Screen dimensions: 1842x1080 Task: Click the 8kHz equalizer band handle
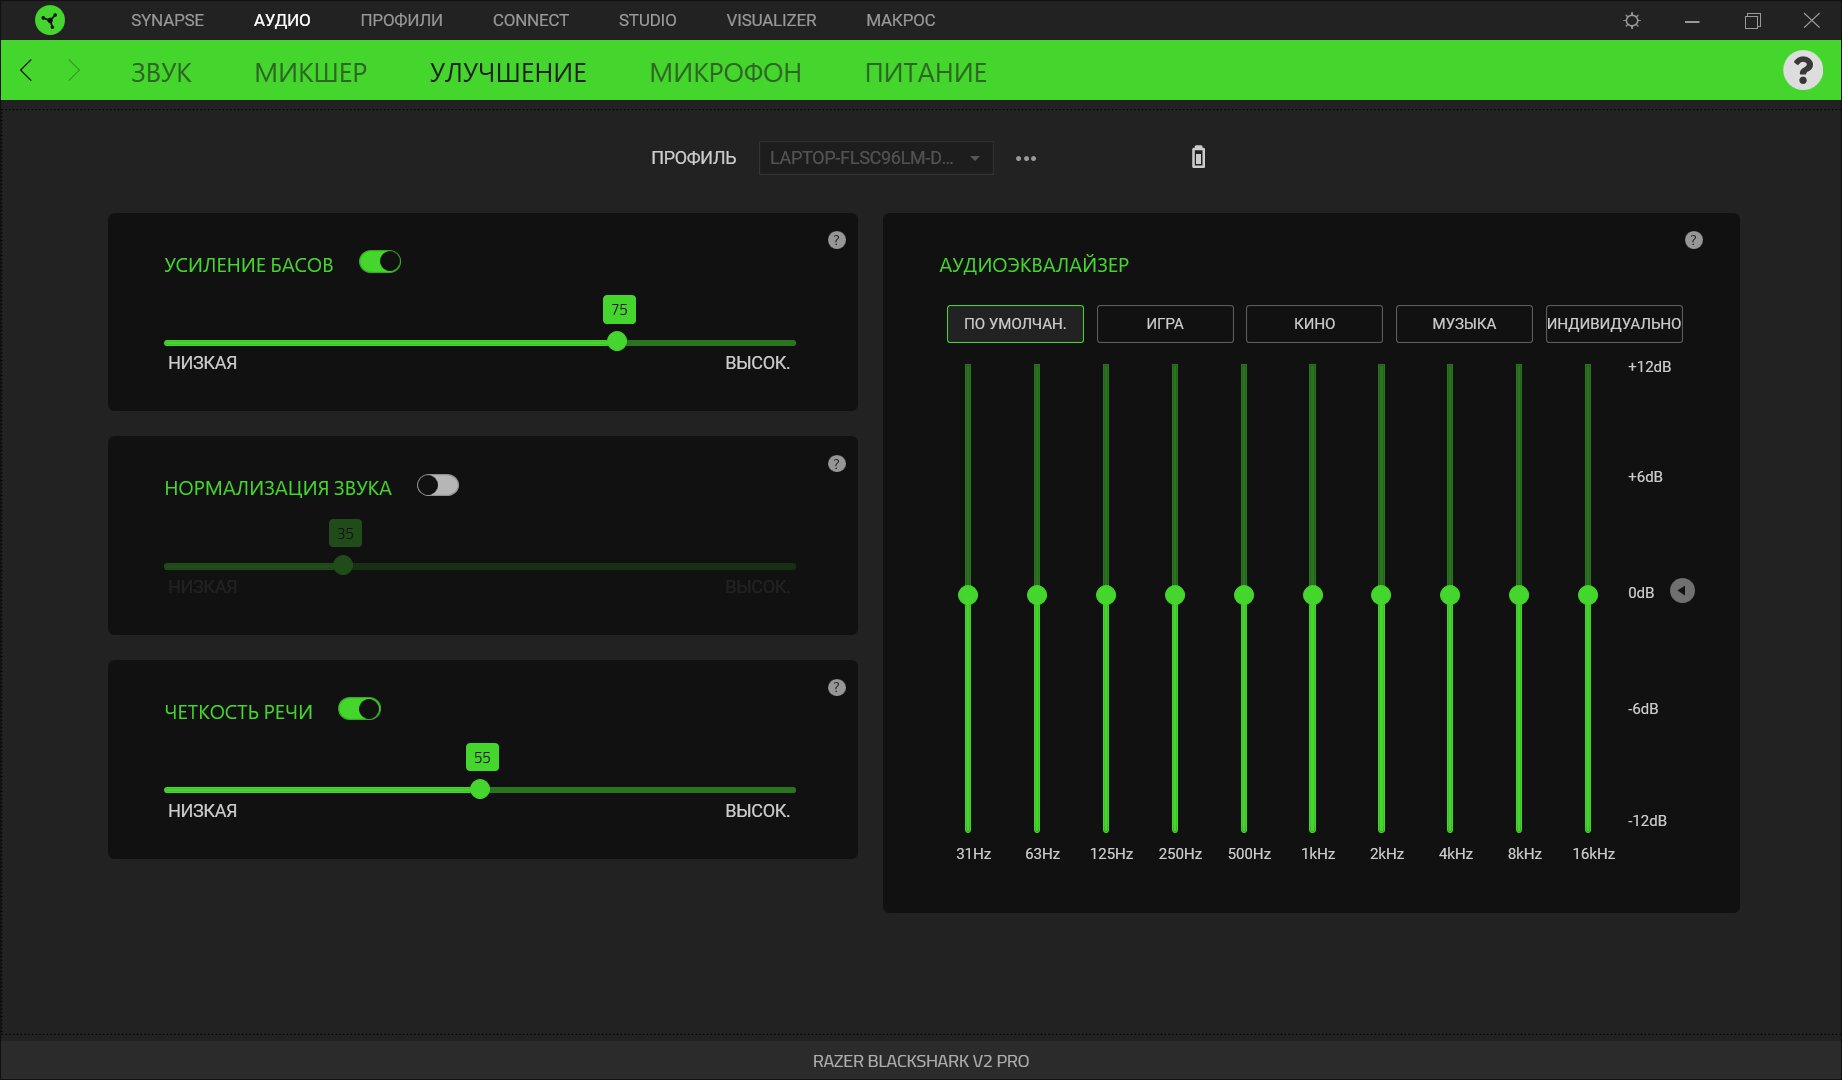(x=1519, y=595)
